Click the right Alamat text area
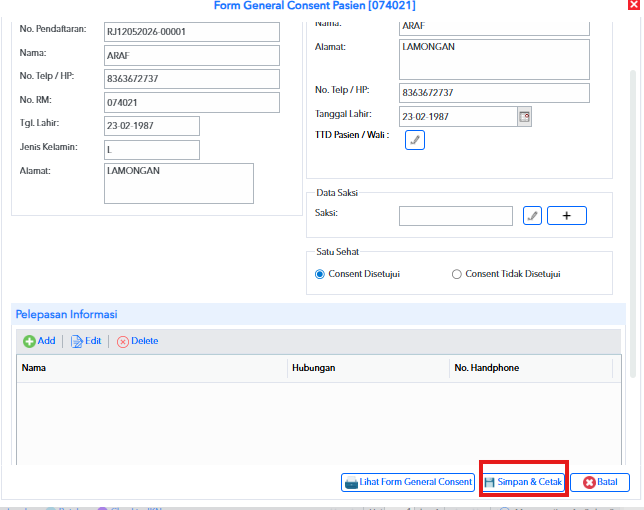The width and height of the screenshot is (644, 510). [x=494, y=59]
